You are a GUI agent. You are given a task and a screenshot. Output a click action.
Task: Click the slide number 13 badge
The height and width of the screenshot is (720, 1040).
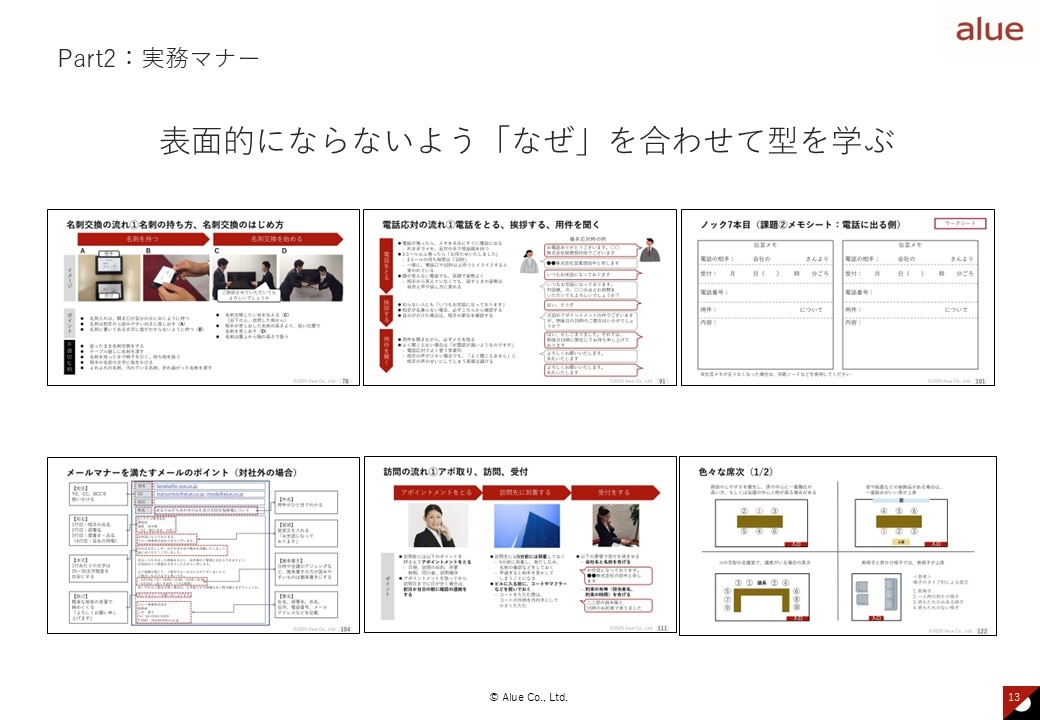click(1021, 703)
